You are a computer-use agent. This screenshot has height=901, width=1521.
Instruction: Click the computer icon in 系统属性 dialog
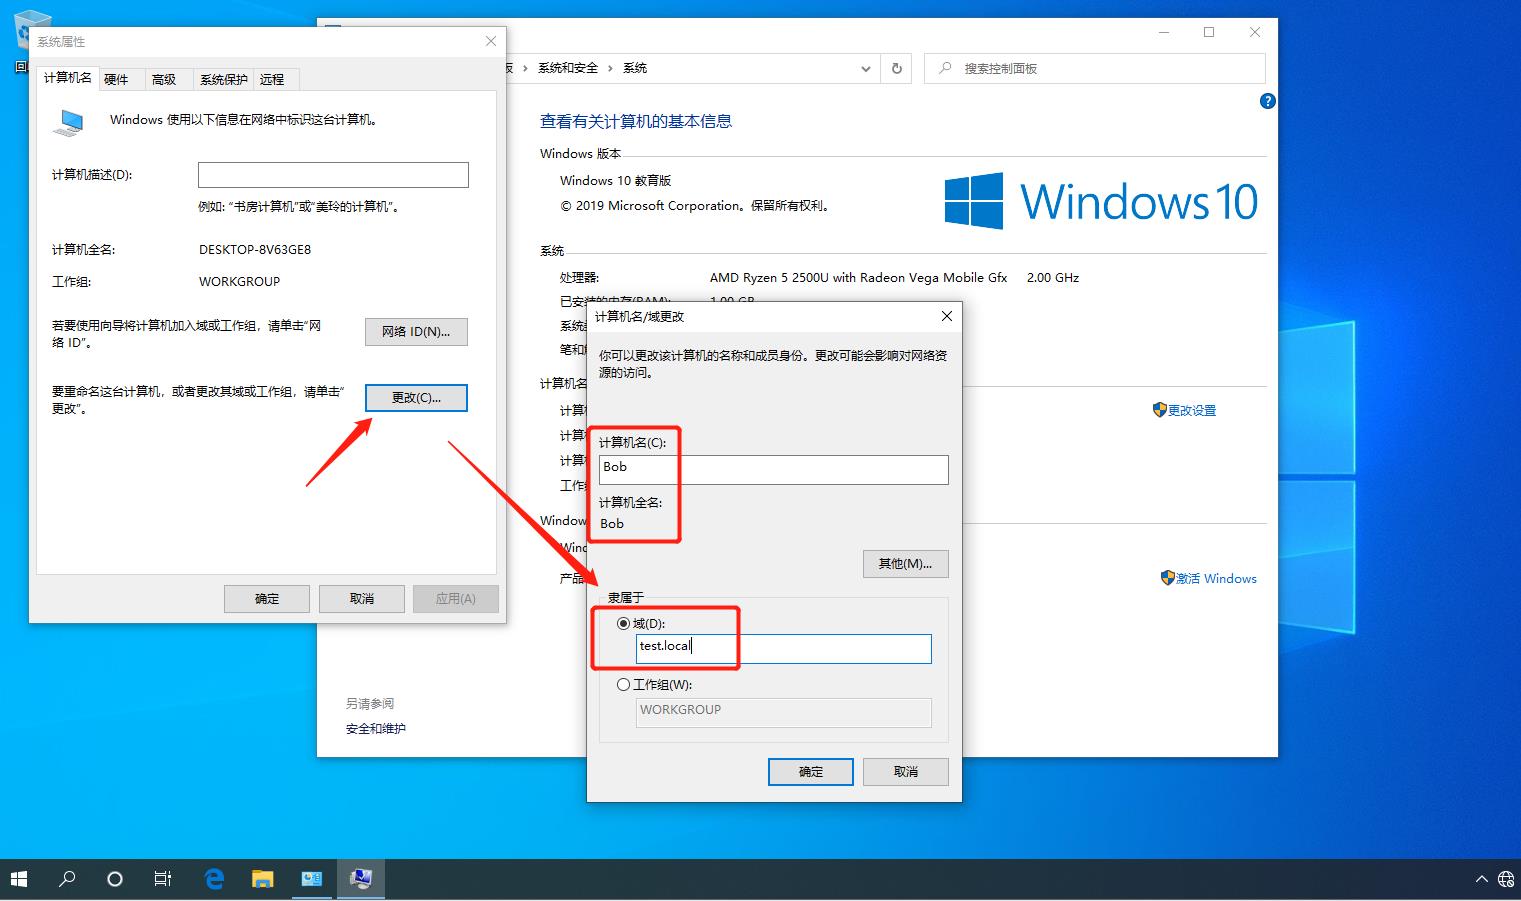pos(69,122)
